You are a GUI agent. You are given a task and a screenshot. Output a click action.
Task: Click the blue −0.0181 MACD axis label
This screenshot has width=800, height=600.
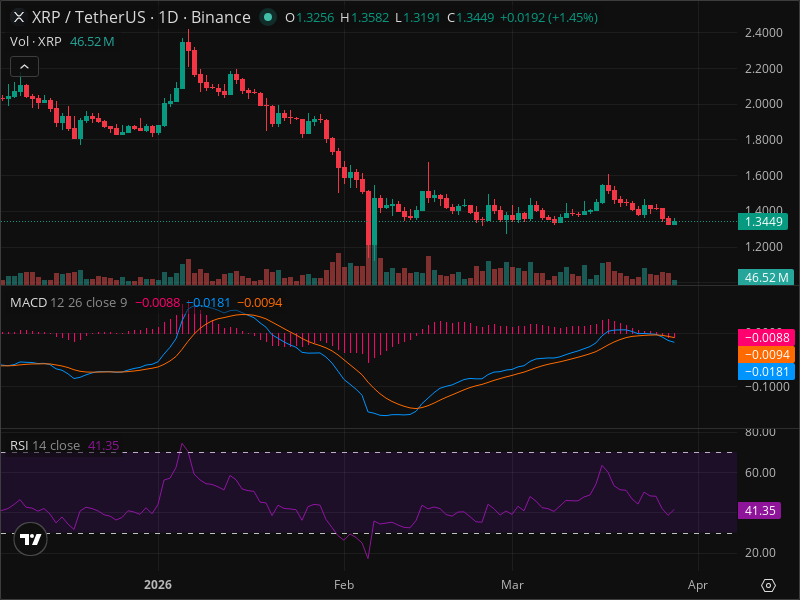[766, 371]
